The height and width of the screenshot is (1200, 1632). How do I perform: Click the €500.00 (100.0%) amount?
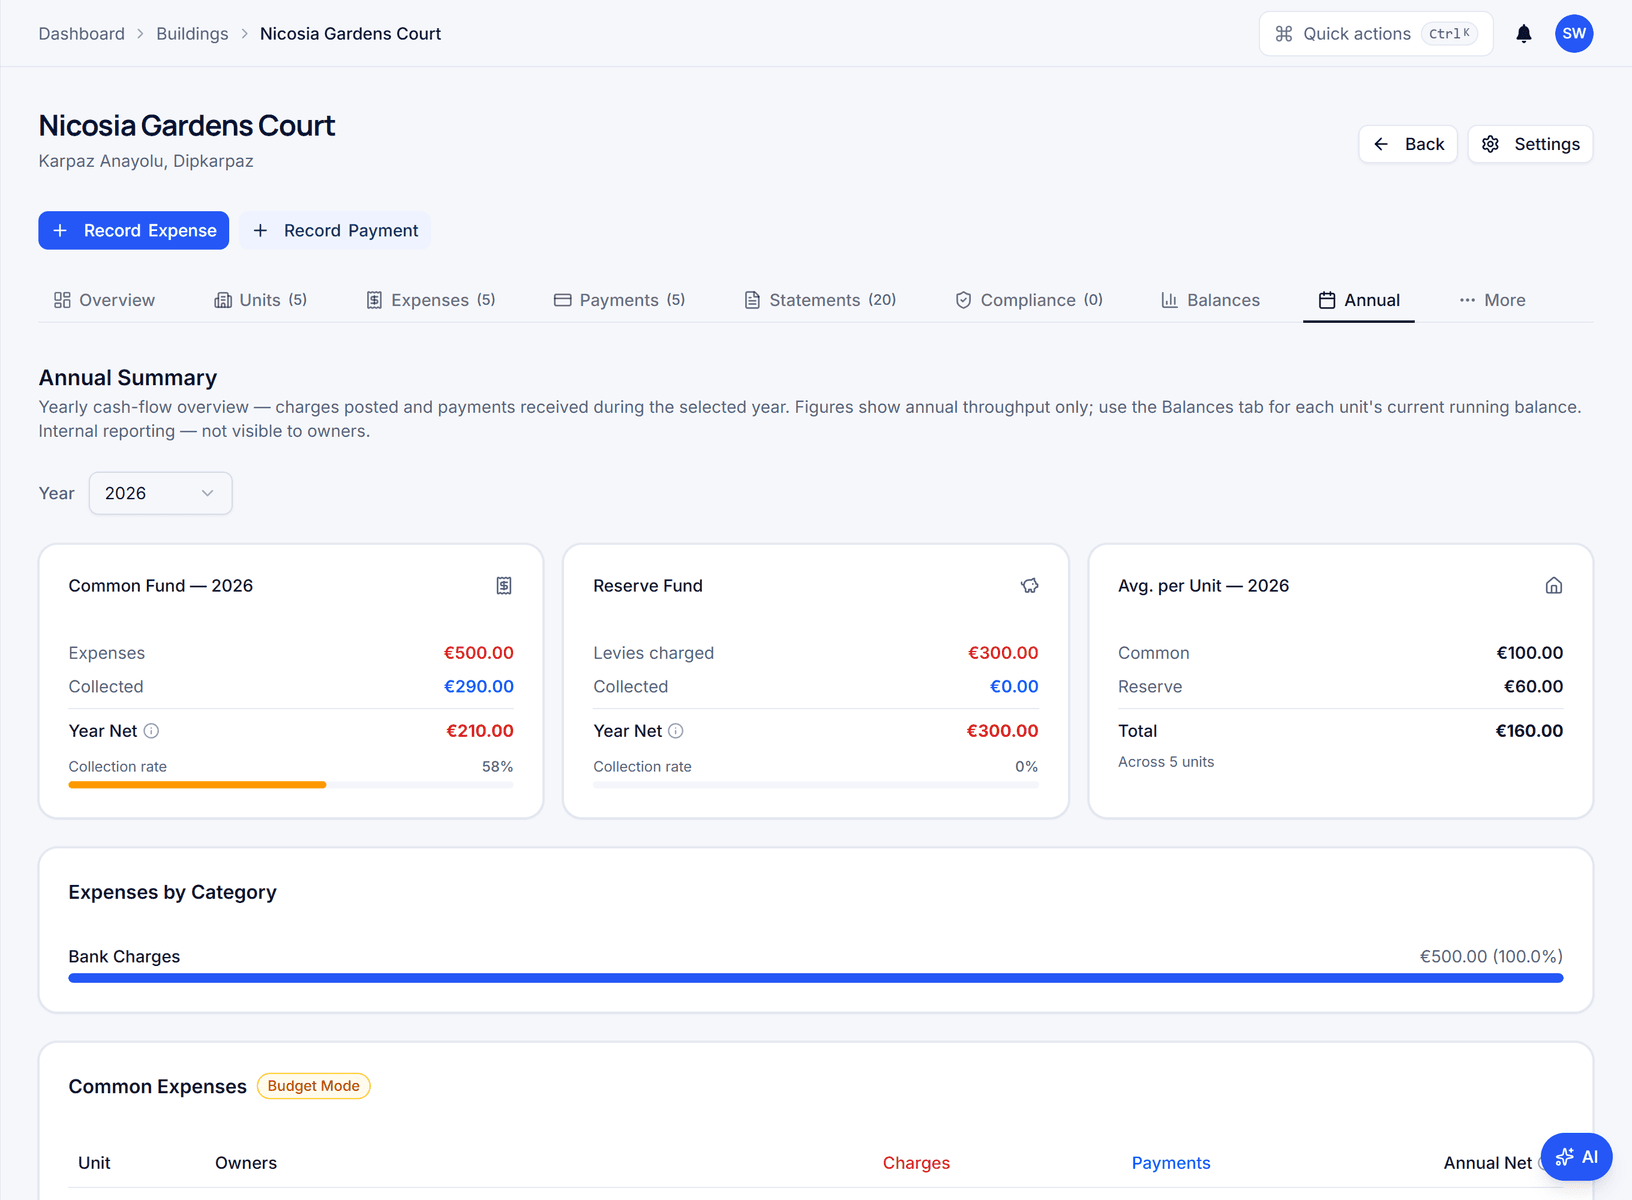(1491, 957)
